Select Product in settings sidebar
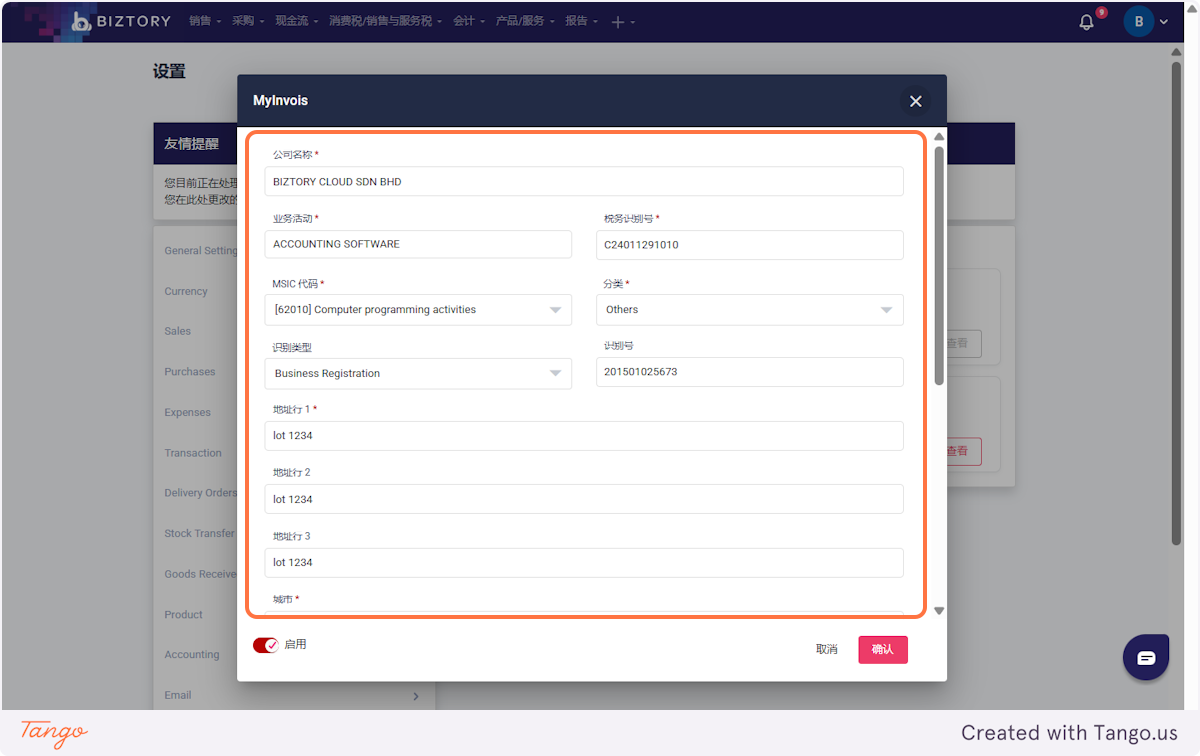 point(183,615)
